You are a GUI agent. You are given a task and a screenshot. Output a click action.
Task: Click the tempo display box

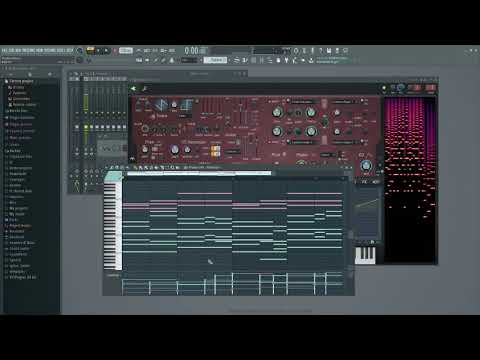pyautogui.click(x=126, y=50)
